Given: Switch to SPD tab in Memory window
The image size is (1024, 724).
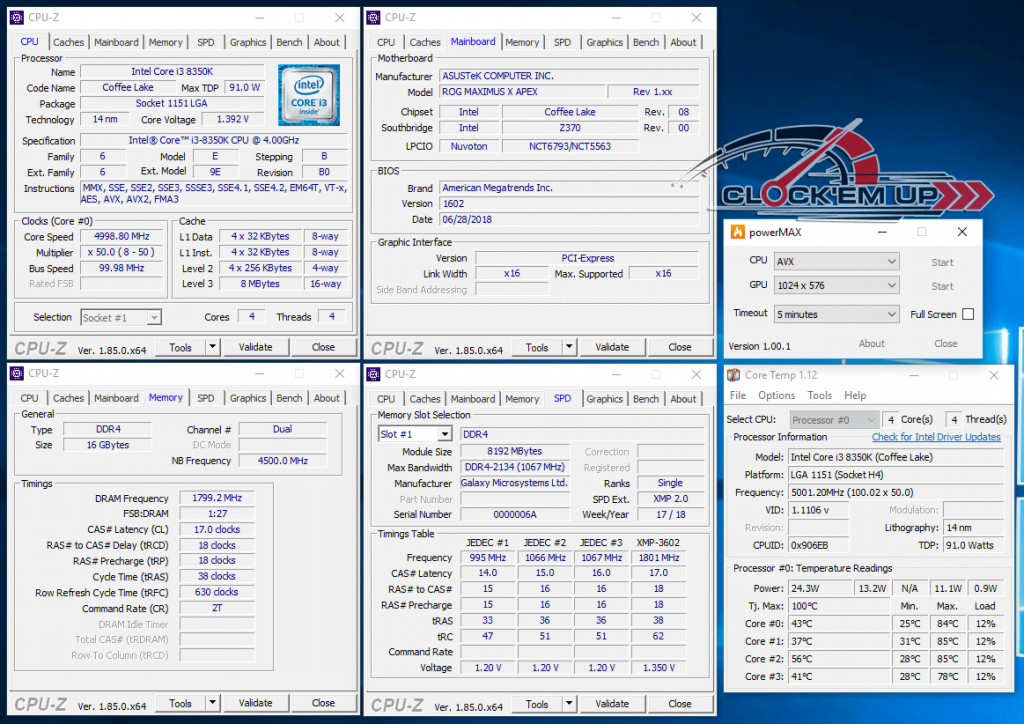Looking at the screenshot, I should click(206, 398).
